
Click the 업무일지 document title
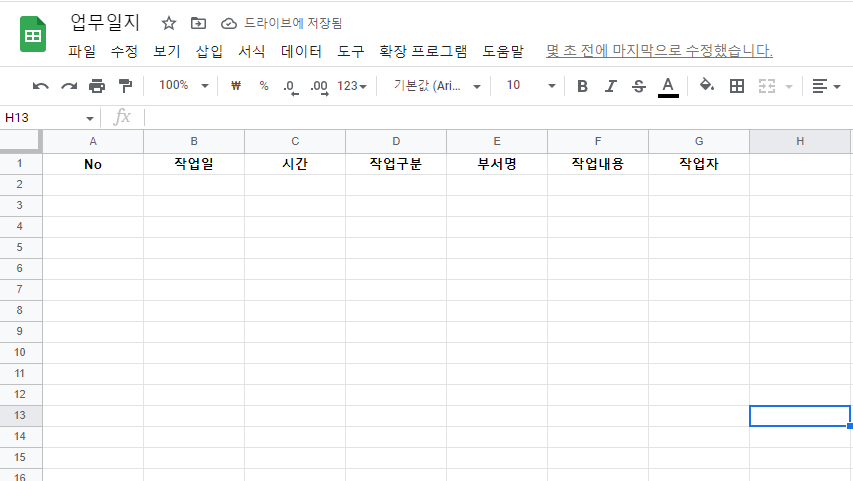(x=106, y=22)
